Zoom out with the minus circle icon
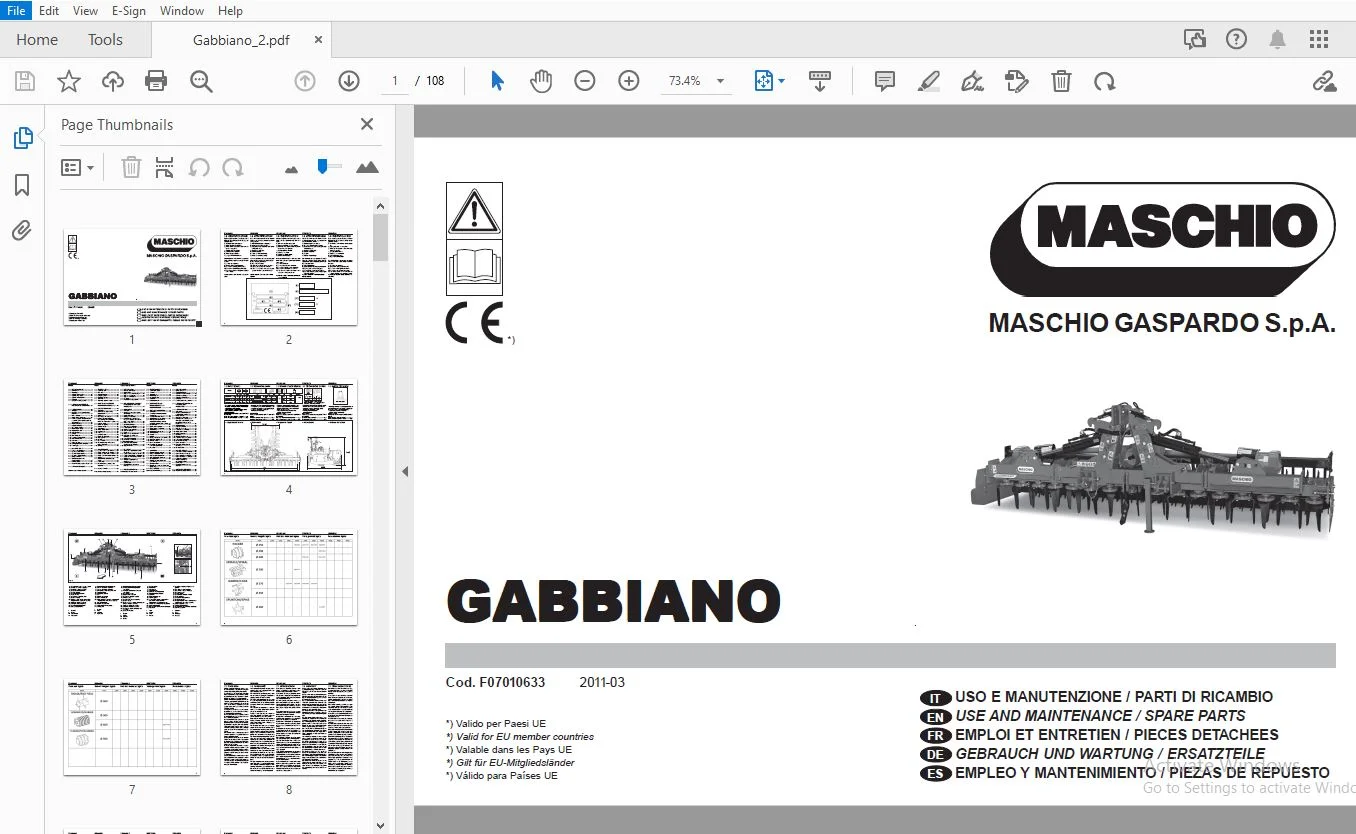 point(585,81)
